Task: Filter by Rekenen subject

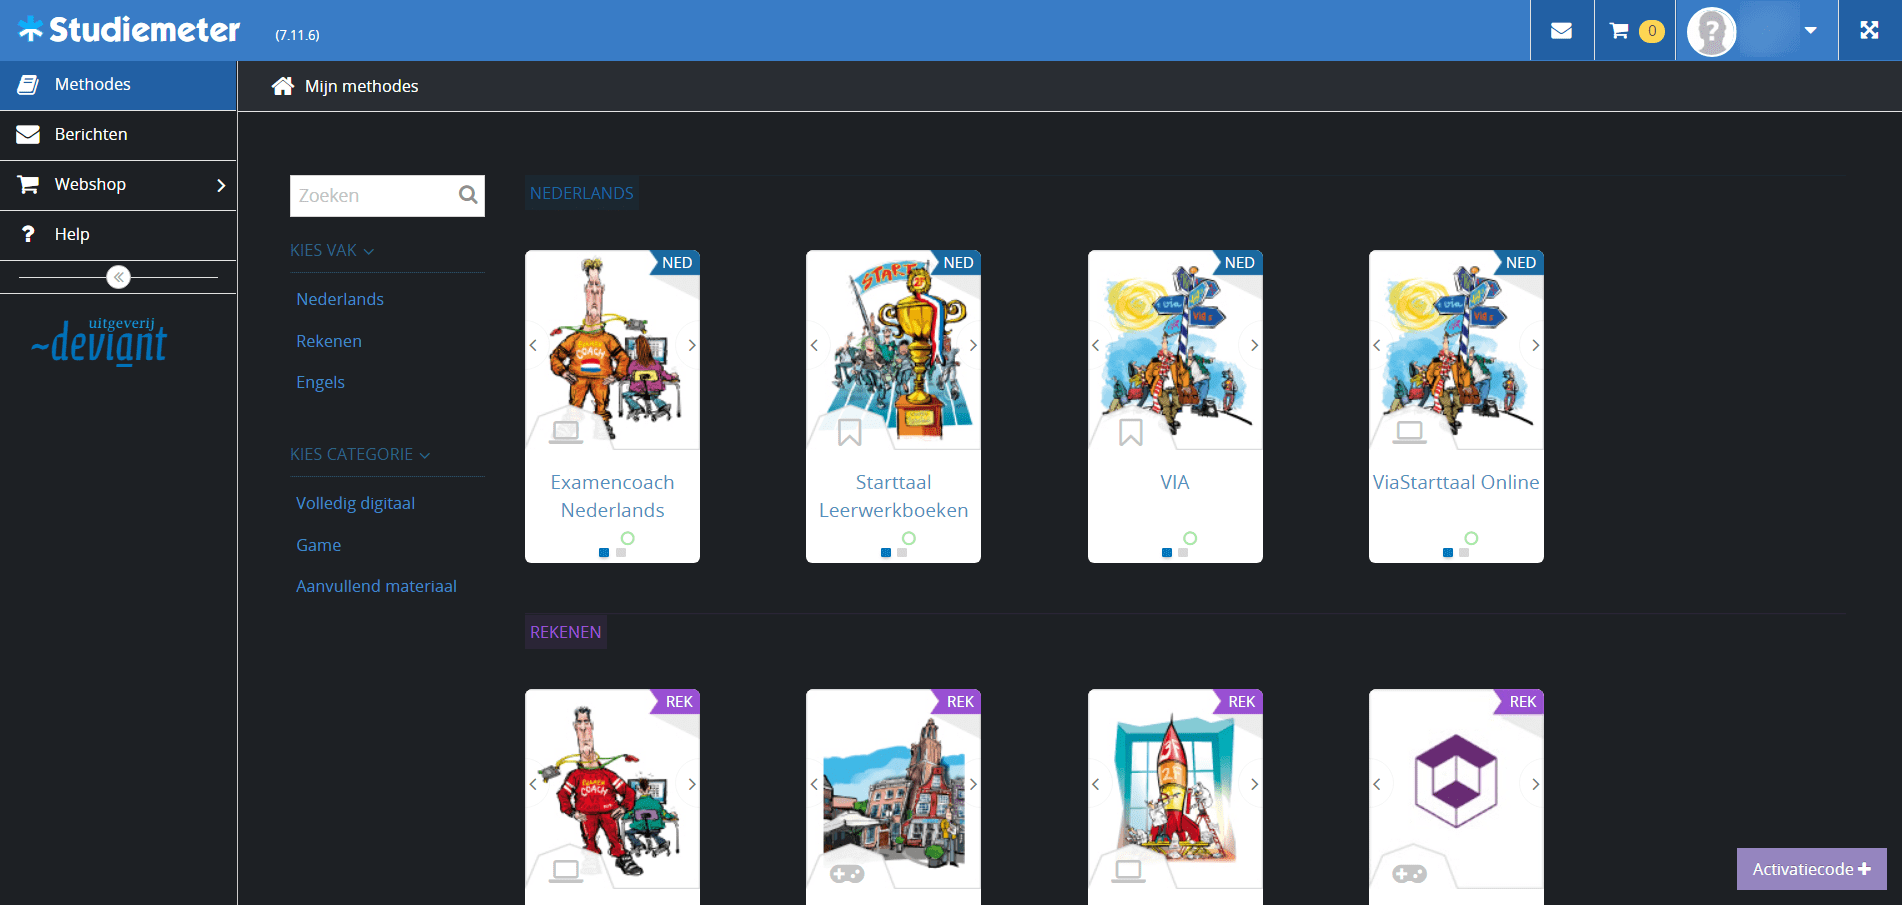Action: pyautogui.click(x=329, y=341)
